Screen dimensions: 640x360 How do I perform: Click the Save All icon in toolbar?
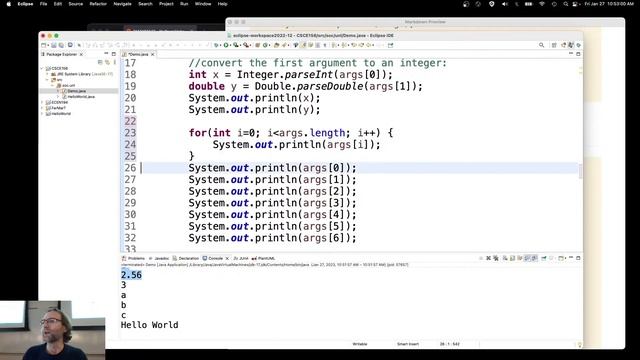tap(61, 45)
